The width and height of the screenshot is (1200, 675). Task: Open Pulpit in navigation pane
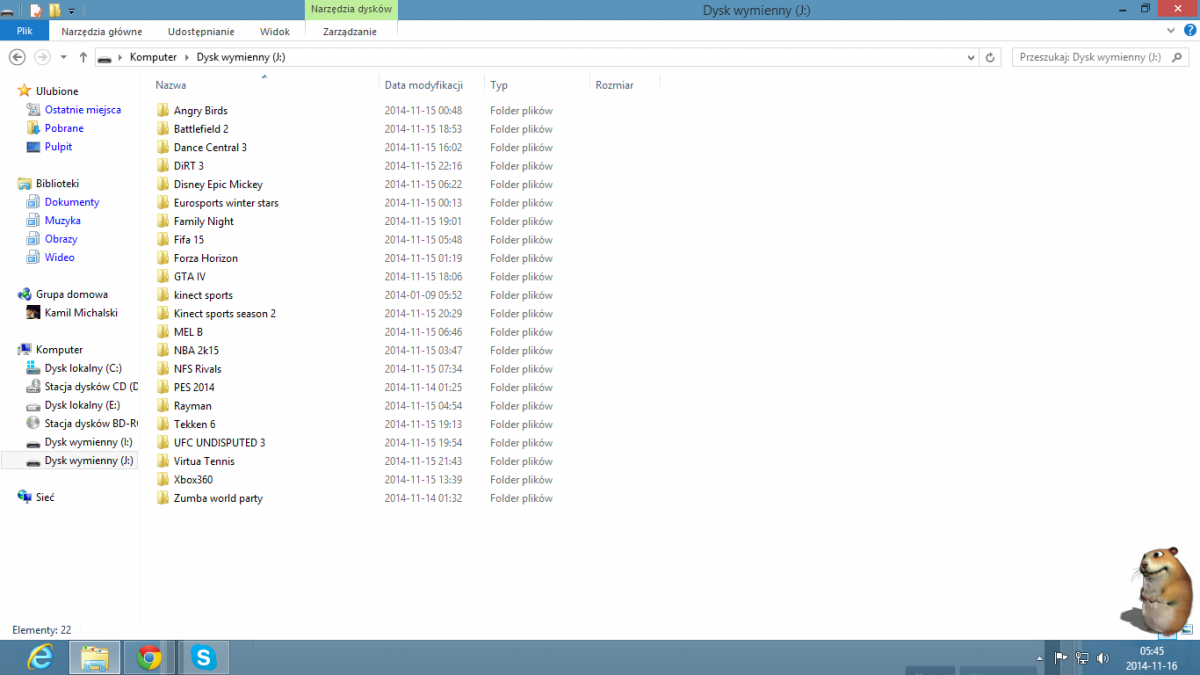click(x=58, y=147)
